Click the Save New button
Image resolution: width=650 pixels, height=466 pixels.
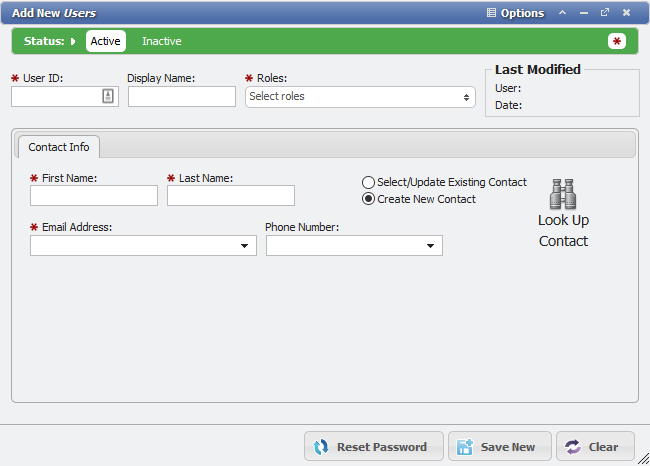point(500,447)
